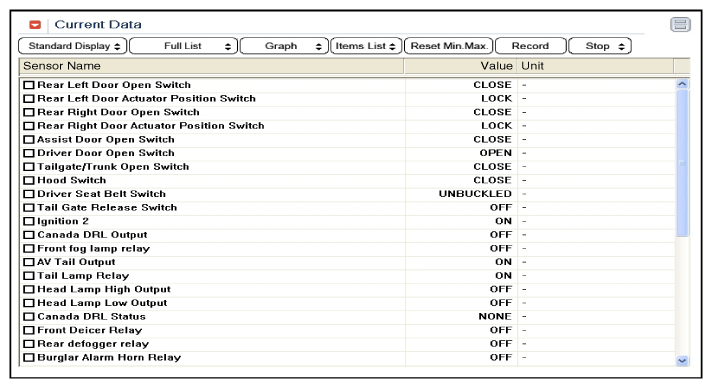Viewport: 712px width, 388px height.
Task: Sort by the Sensor Name column header
Action: tap(212, 66)
